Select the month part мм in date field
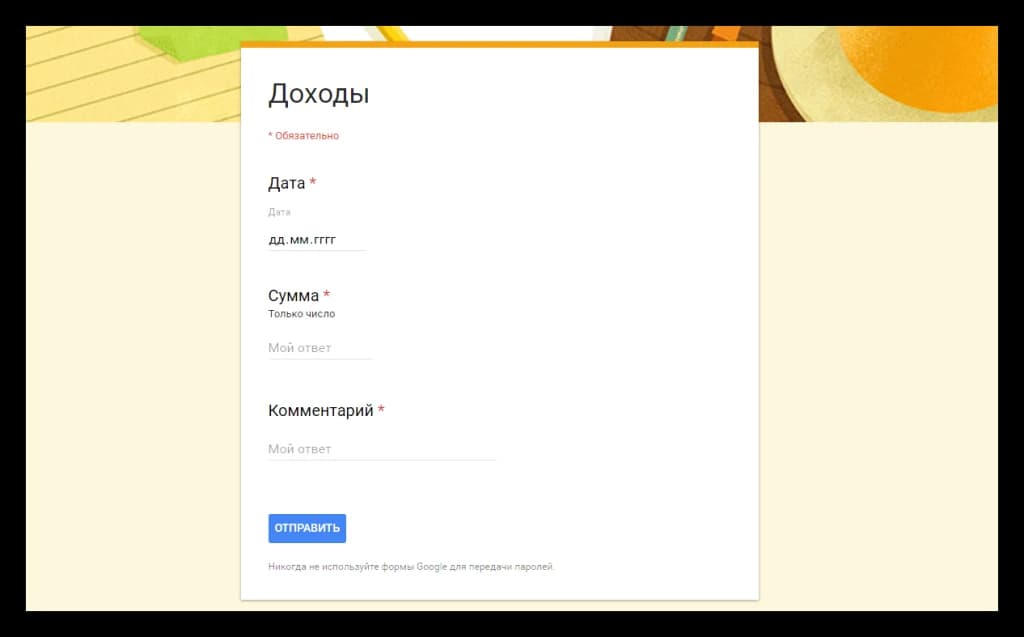Screen dimensions: 1024x637 pyautogui.click(x=299, y=240)
